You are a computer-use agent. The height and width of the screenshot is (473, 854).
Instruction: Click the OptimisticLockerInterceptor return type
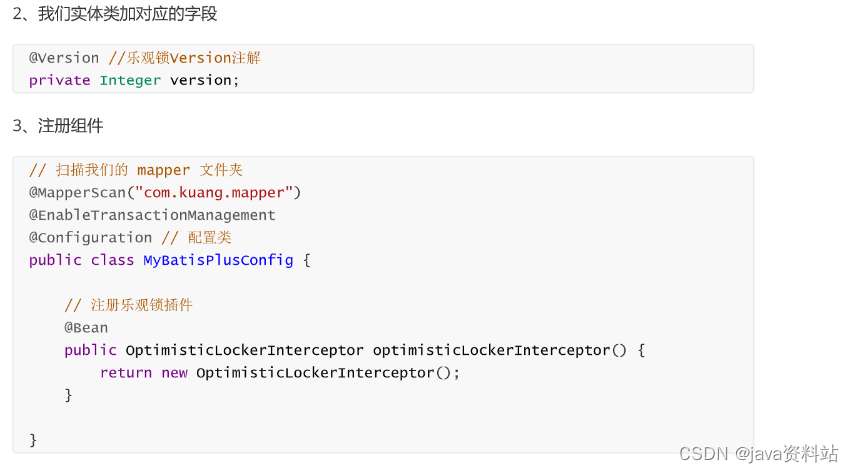(x=245, y=350)
